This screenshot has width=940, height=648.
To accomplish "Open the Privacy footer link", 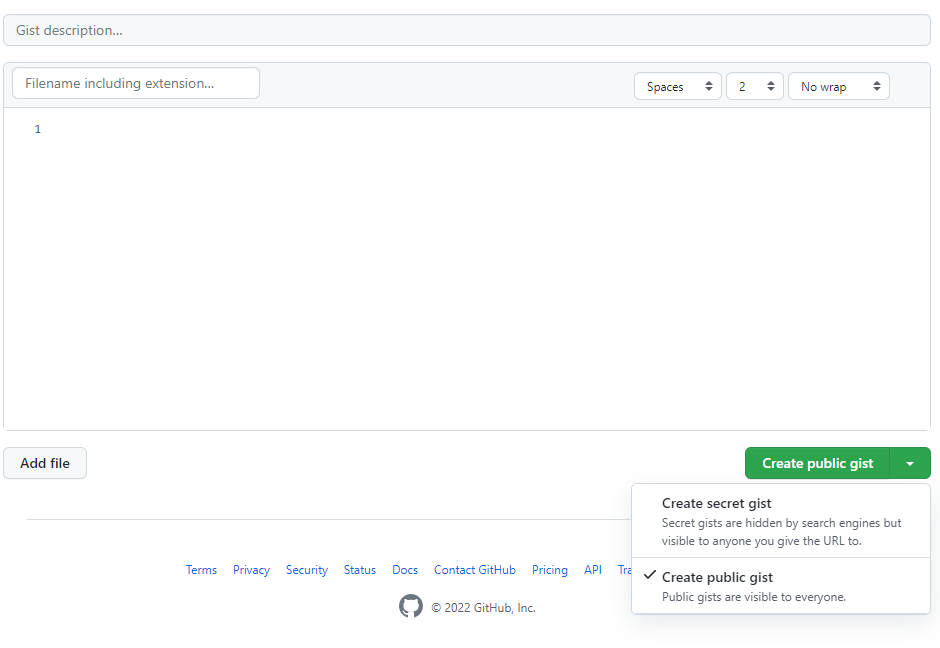I will coord(251,569).
